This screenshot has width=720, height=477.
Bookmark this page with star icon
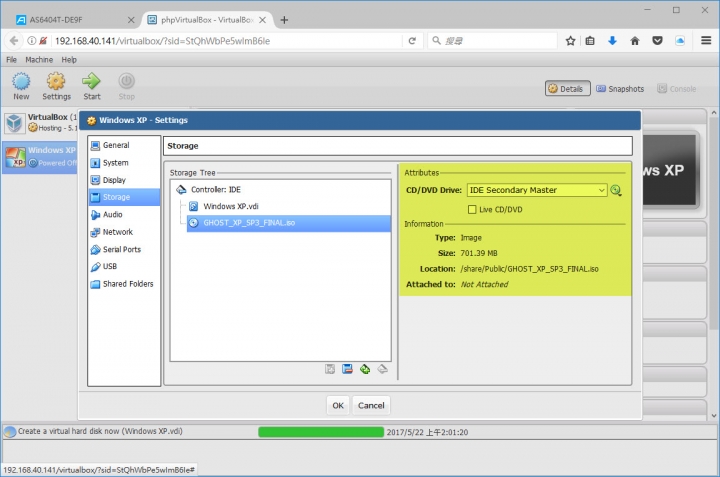[x=570, y=41]
